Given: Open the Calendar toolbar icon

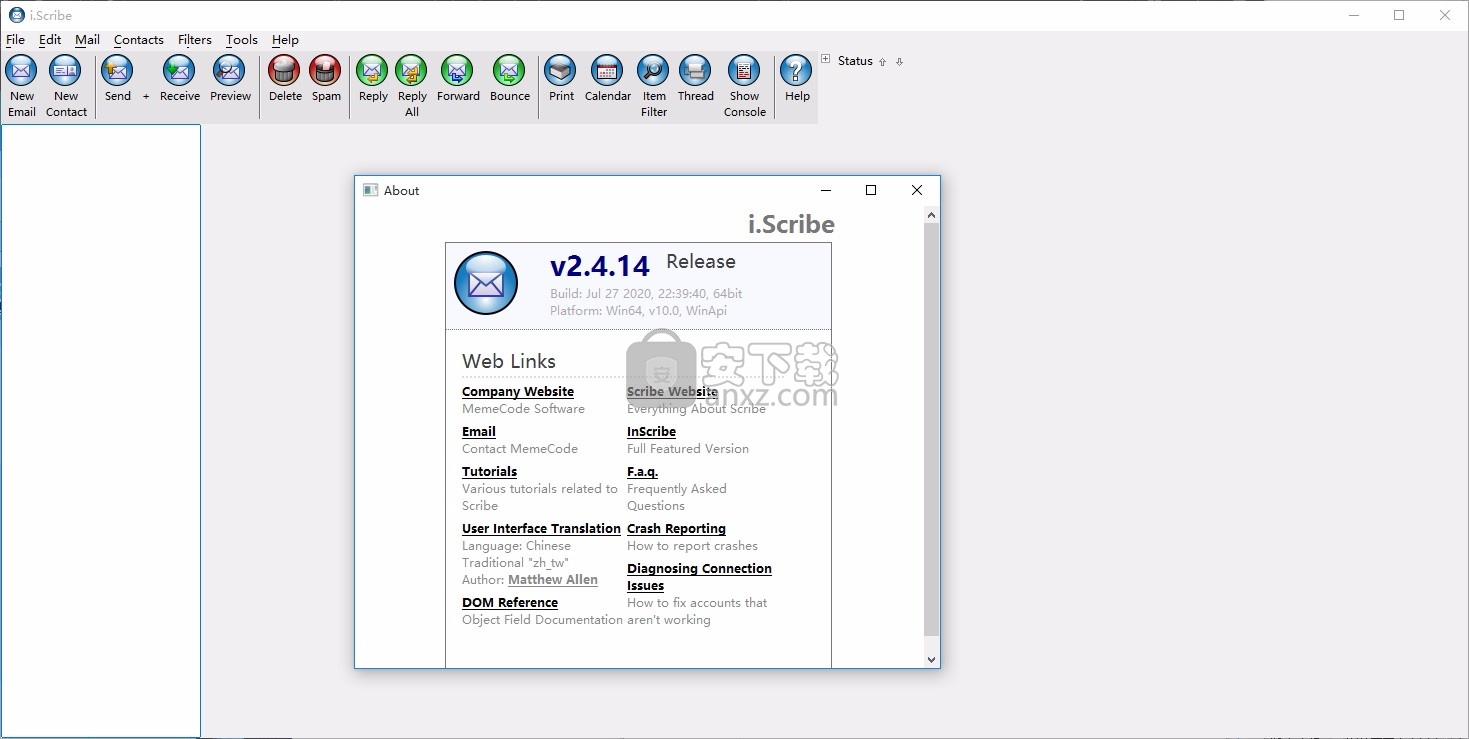Looking at the screenshot, I should point(608,71).
